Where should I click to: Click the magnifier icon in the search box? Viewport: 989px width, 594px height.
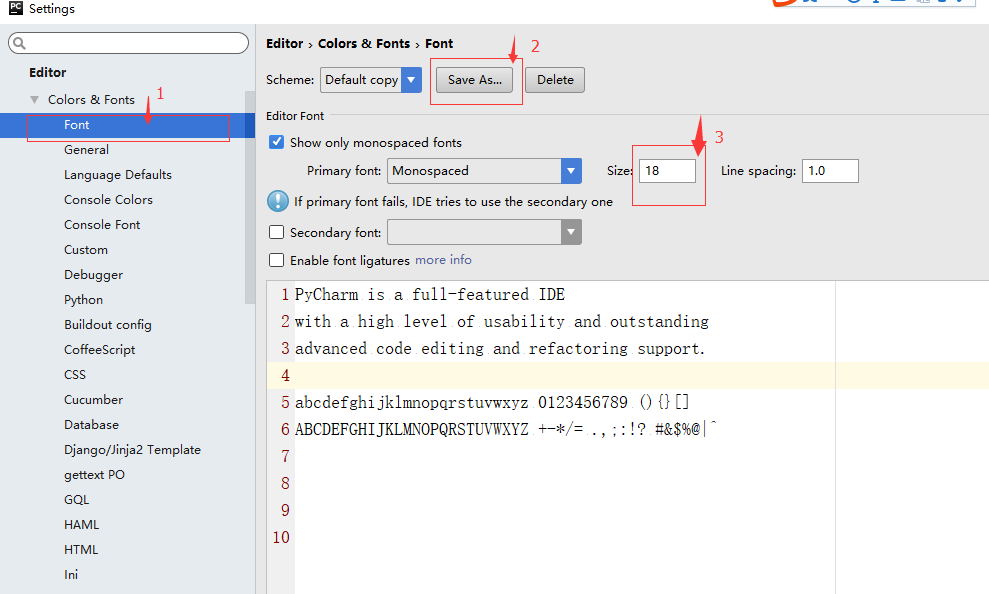click(20, 43)
